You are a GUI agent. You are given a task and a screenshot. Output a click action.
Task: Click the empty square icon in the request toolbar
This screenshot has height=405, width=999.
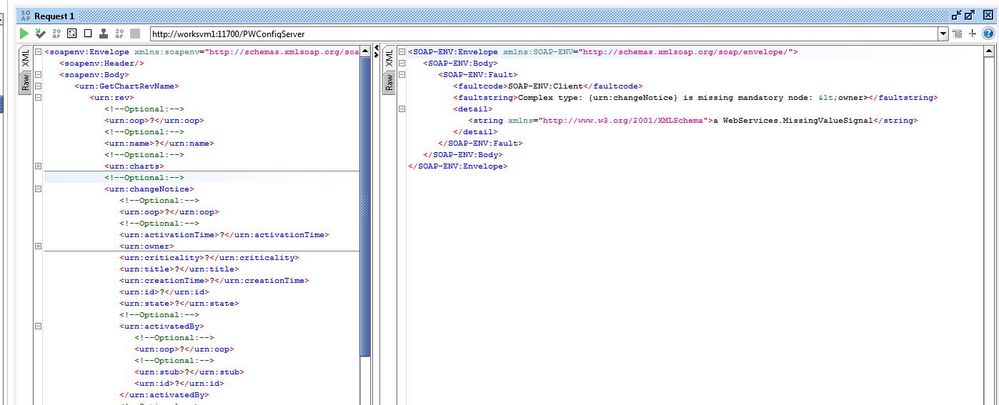[x=88, y=34]
